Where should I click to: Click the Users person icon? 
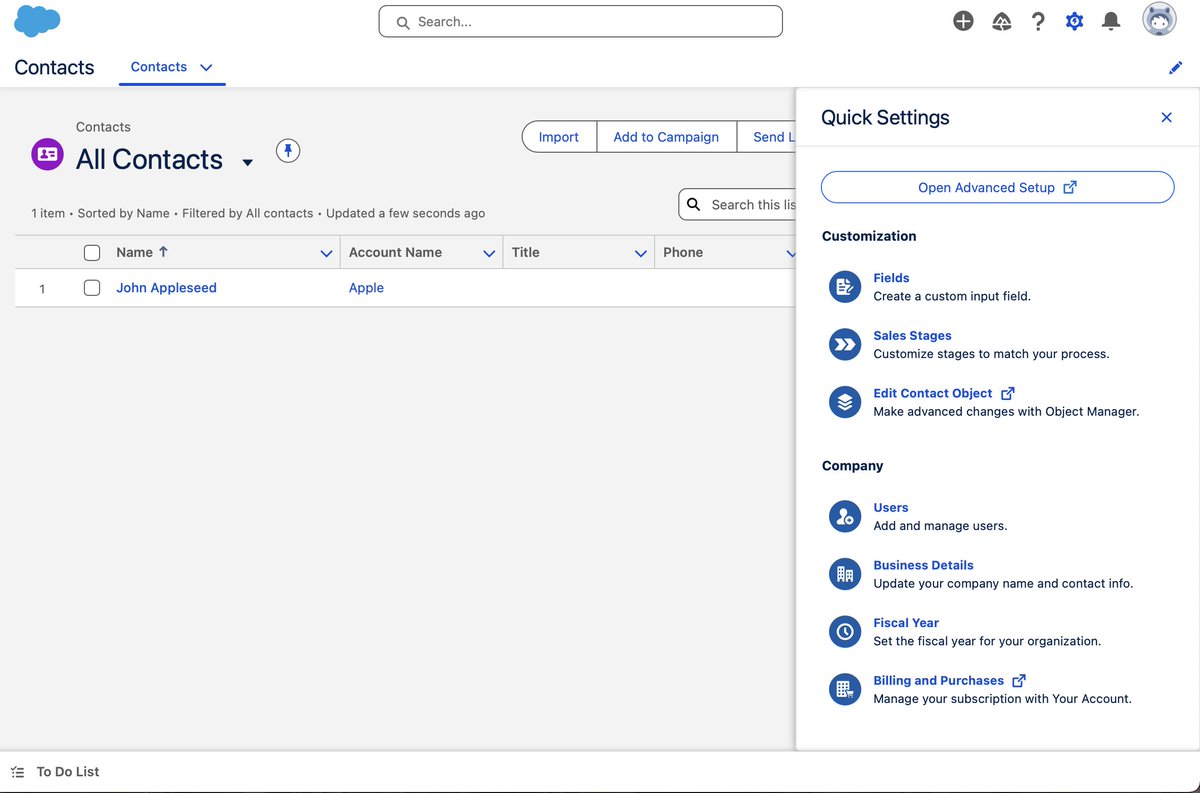(845, 516)
